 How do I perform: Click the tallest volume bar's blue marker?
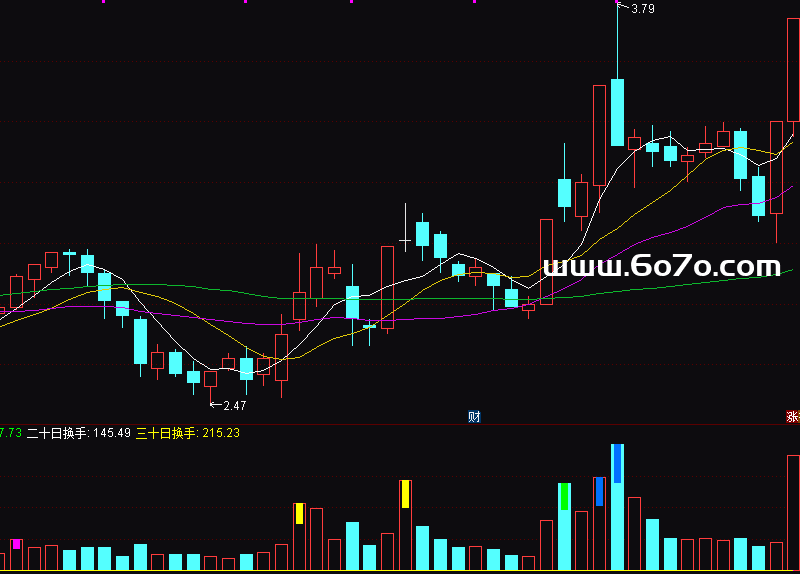[617, 463]
